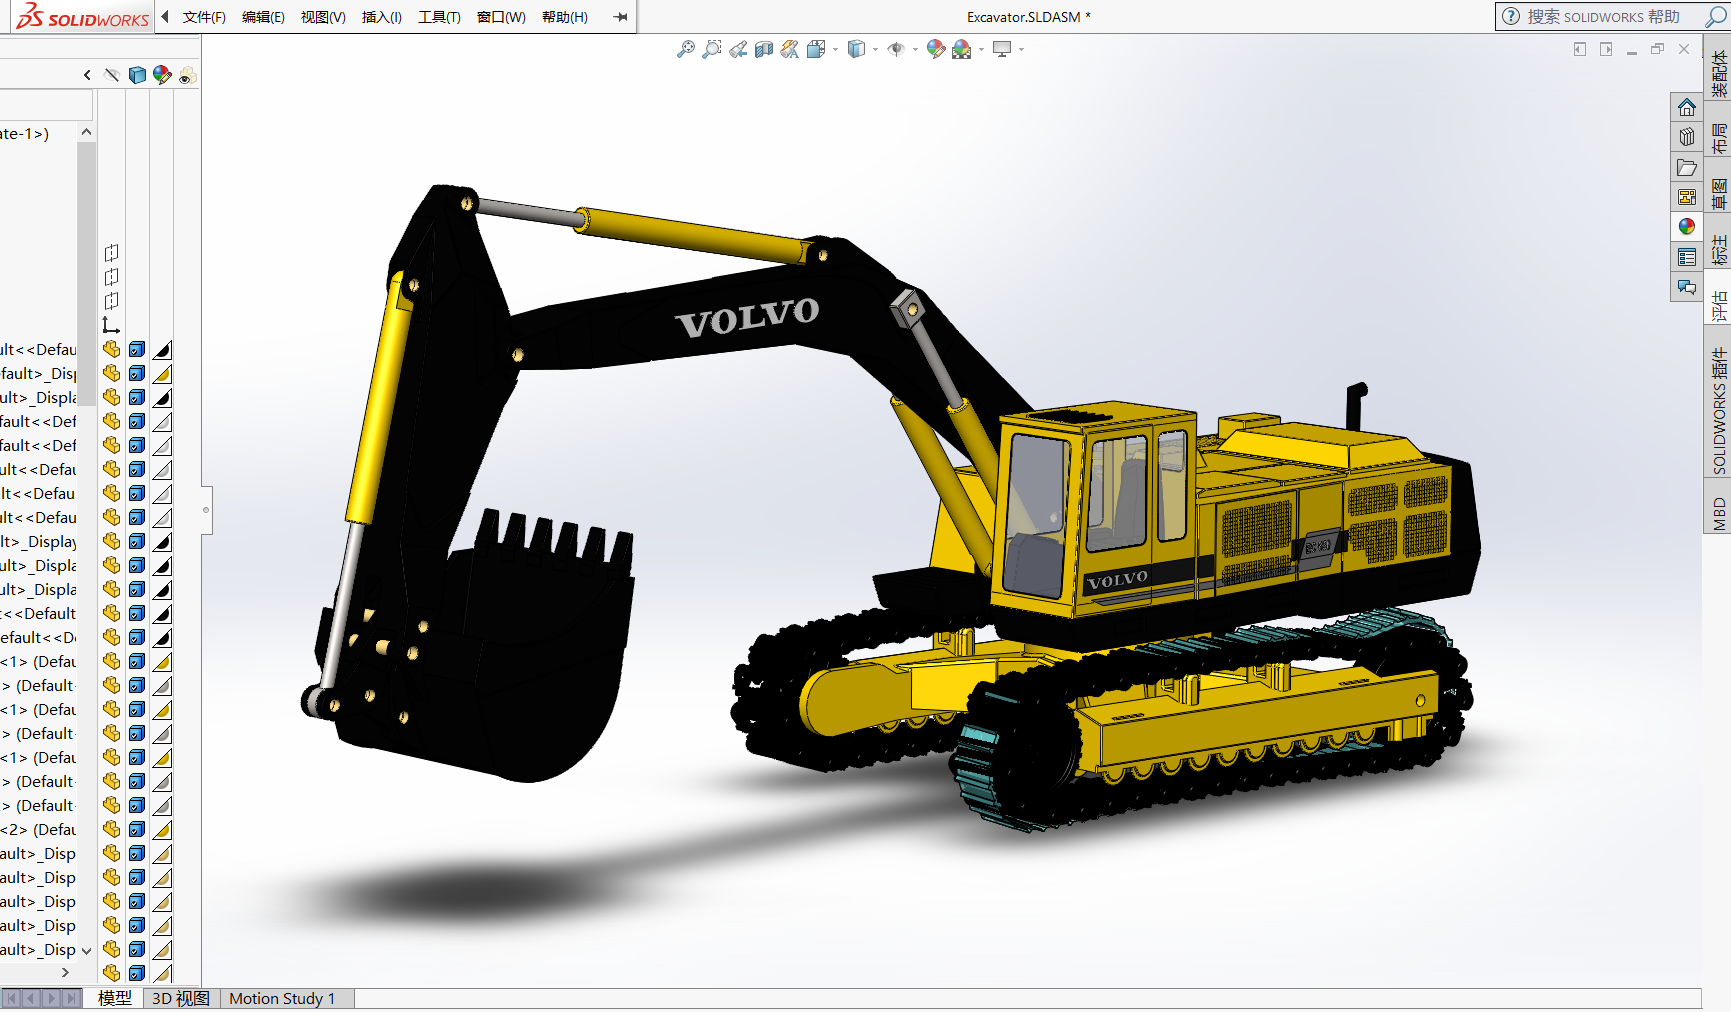1731x1012 pixels.
Task: Click the Hide/Show Items eye icon
Action: 896,49
